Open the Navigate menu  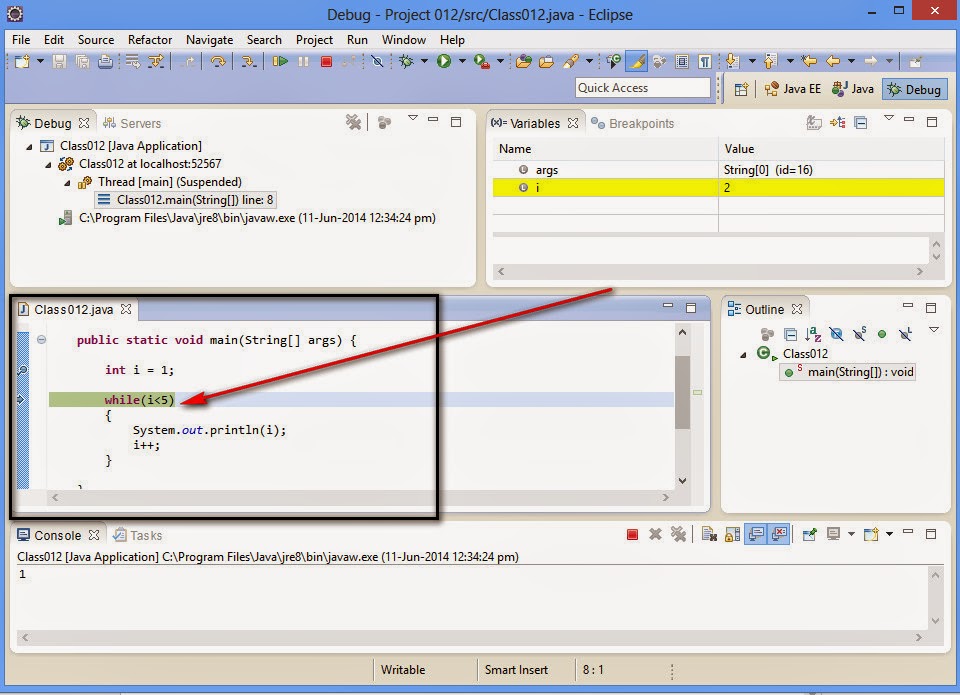(209, 40)
